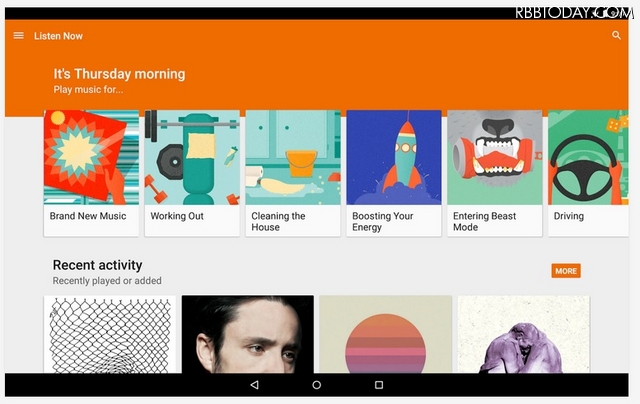
Task: Open the Working Out station artwork
Action: pyautogui.click(x=192, y=157)
